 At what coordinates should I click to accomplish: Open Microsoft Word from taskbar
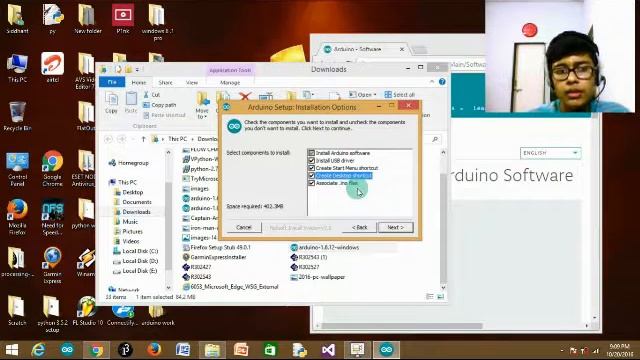(x=183, y=350)
